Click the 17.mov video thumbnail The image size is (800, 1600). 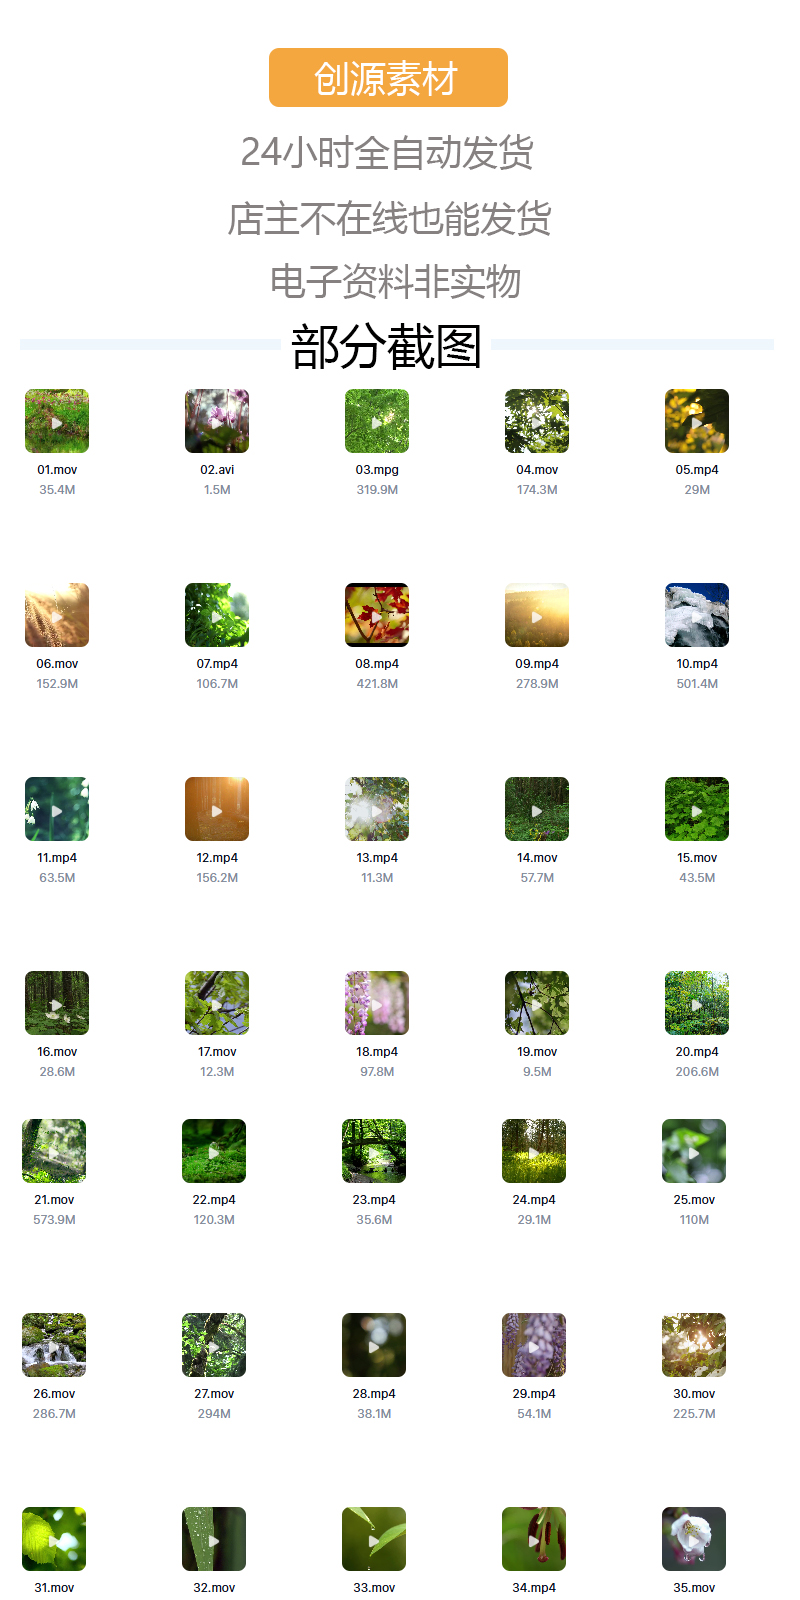coord(217,1003)
